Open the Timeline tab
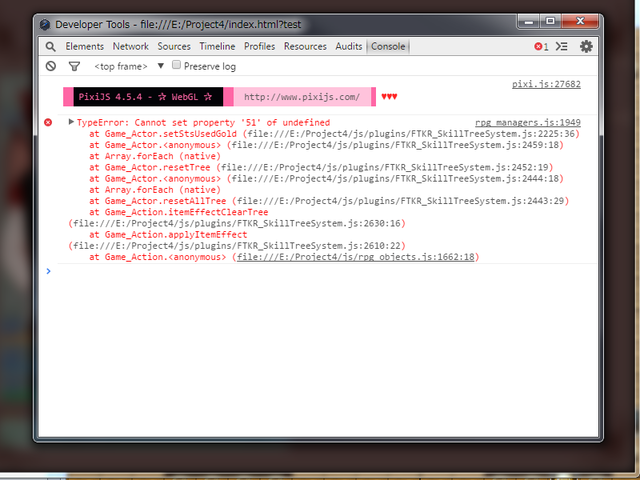 tap(217, 47)
